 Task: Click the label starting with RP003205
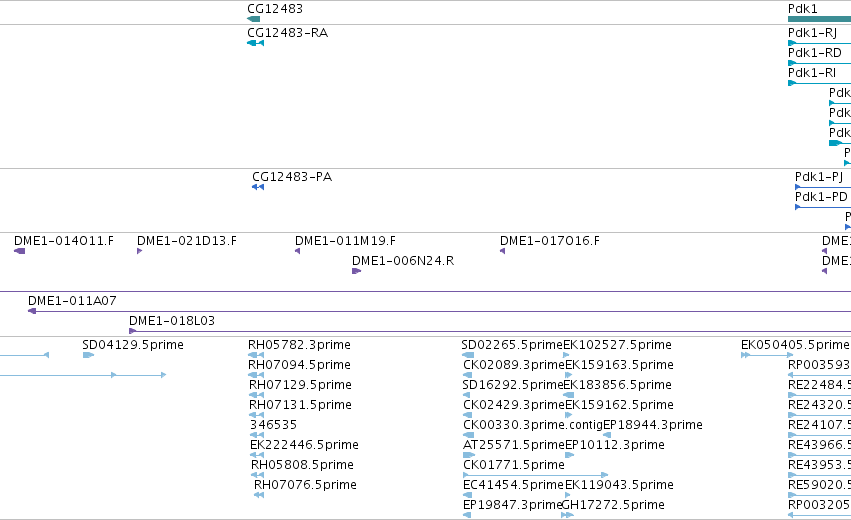(x=820, y=505)
